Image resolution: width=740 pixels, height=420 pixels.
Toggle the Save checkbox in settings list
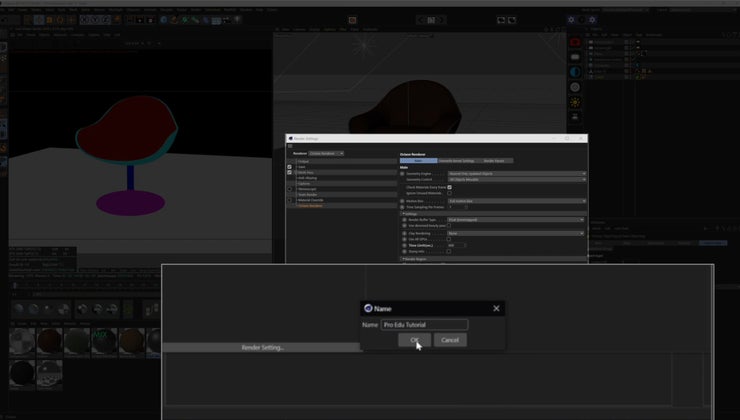290,167
